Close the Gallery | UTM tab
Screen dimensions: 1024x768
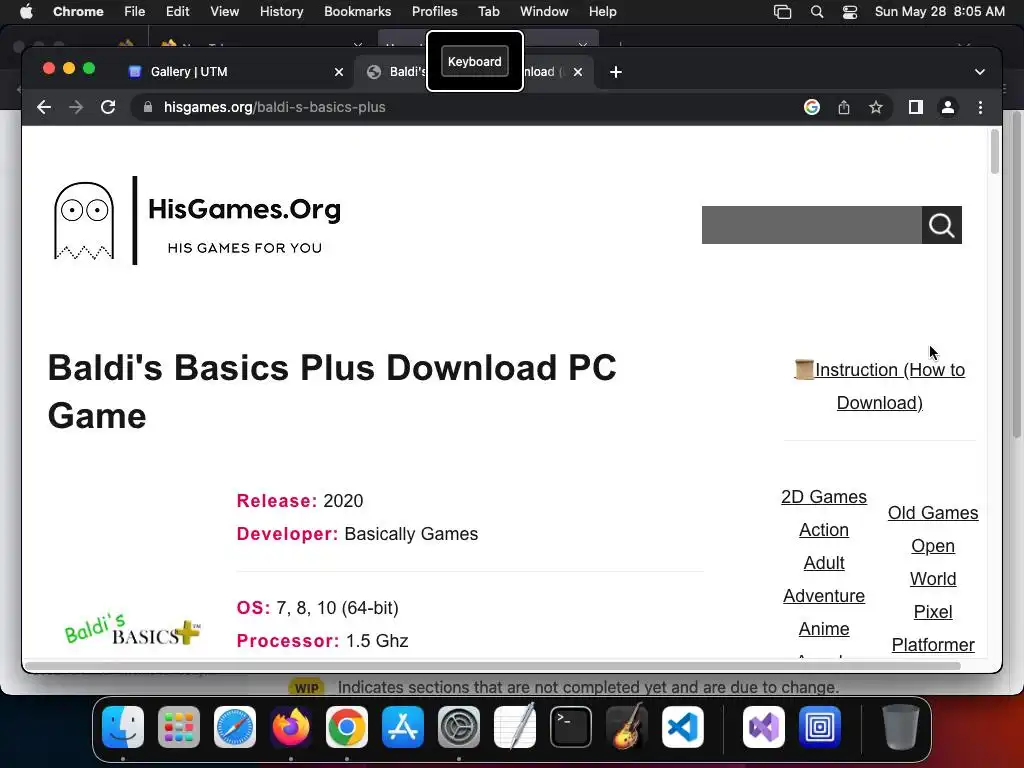(339, 72)
